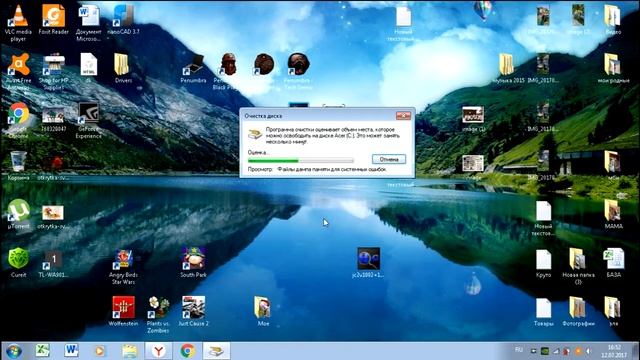Switch to Chrome in the taskbar
640x360 pixels.
point(188,351)
